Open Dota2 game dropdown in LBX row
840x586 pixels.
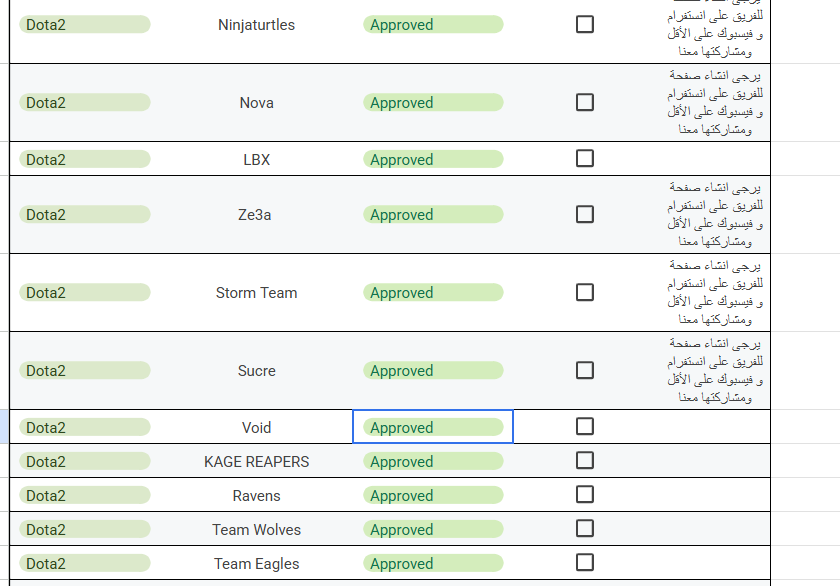84,160
